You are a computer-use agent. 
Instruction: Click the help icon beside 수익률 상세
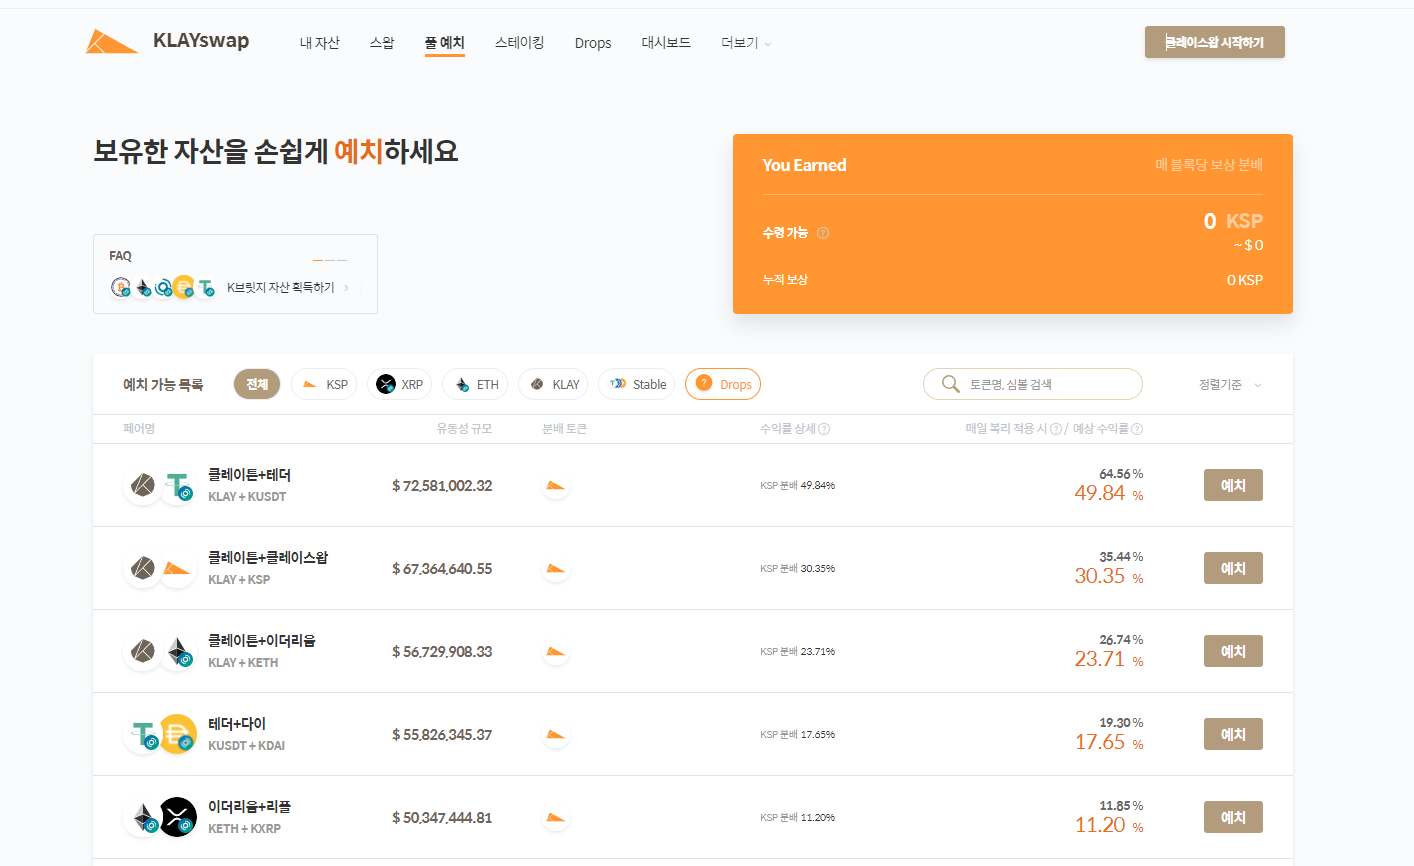pos(824,429)
